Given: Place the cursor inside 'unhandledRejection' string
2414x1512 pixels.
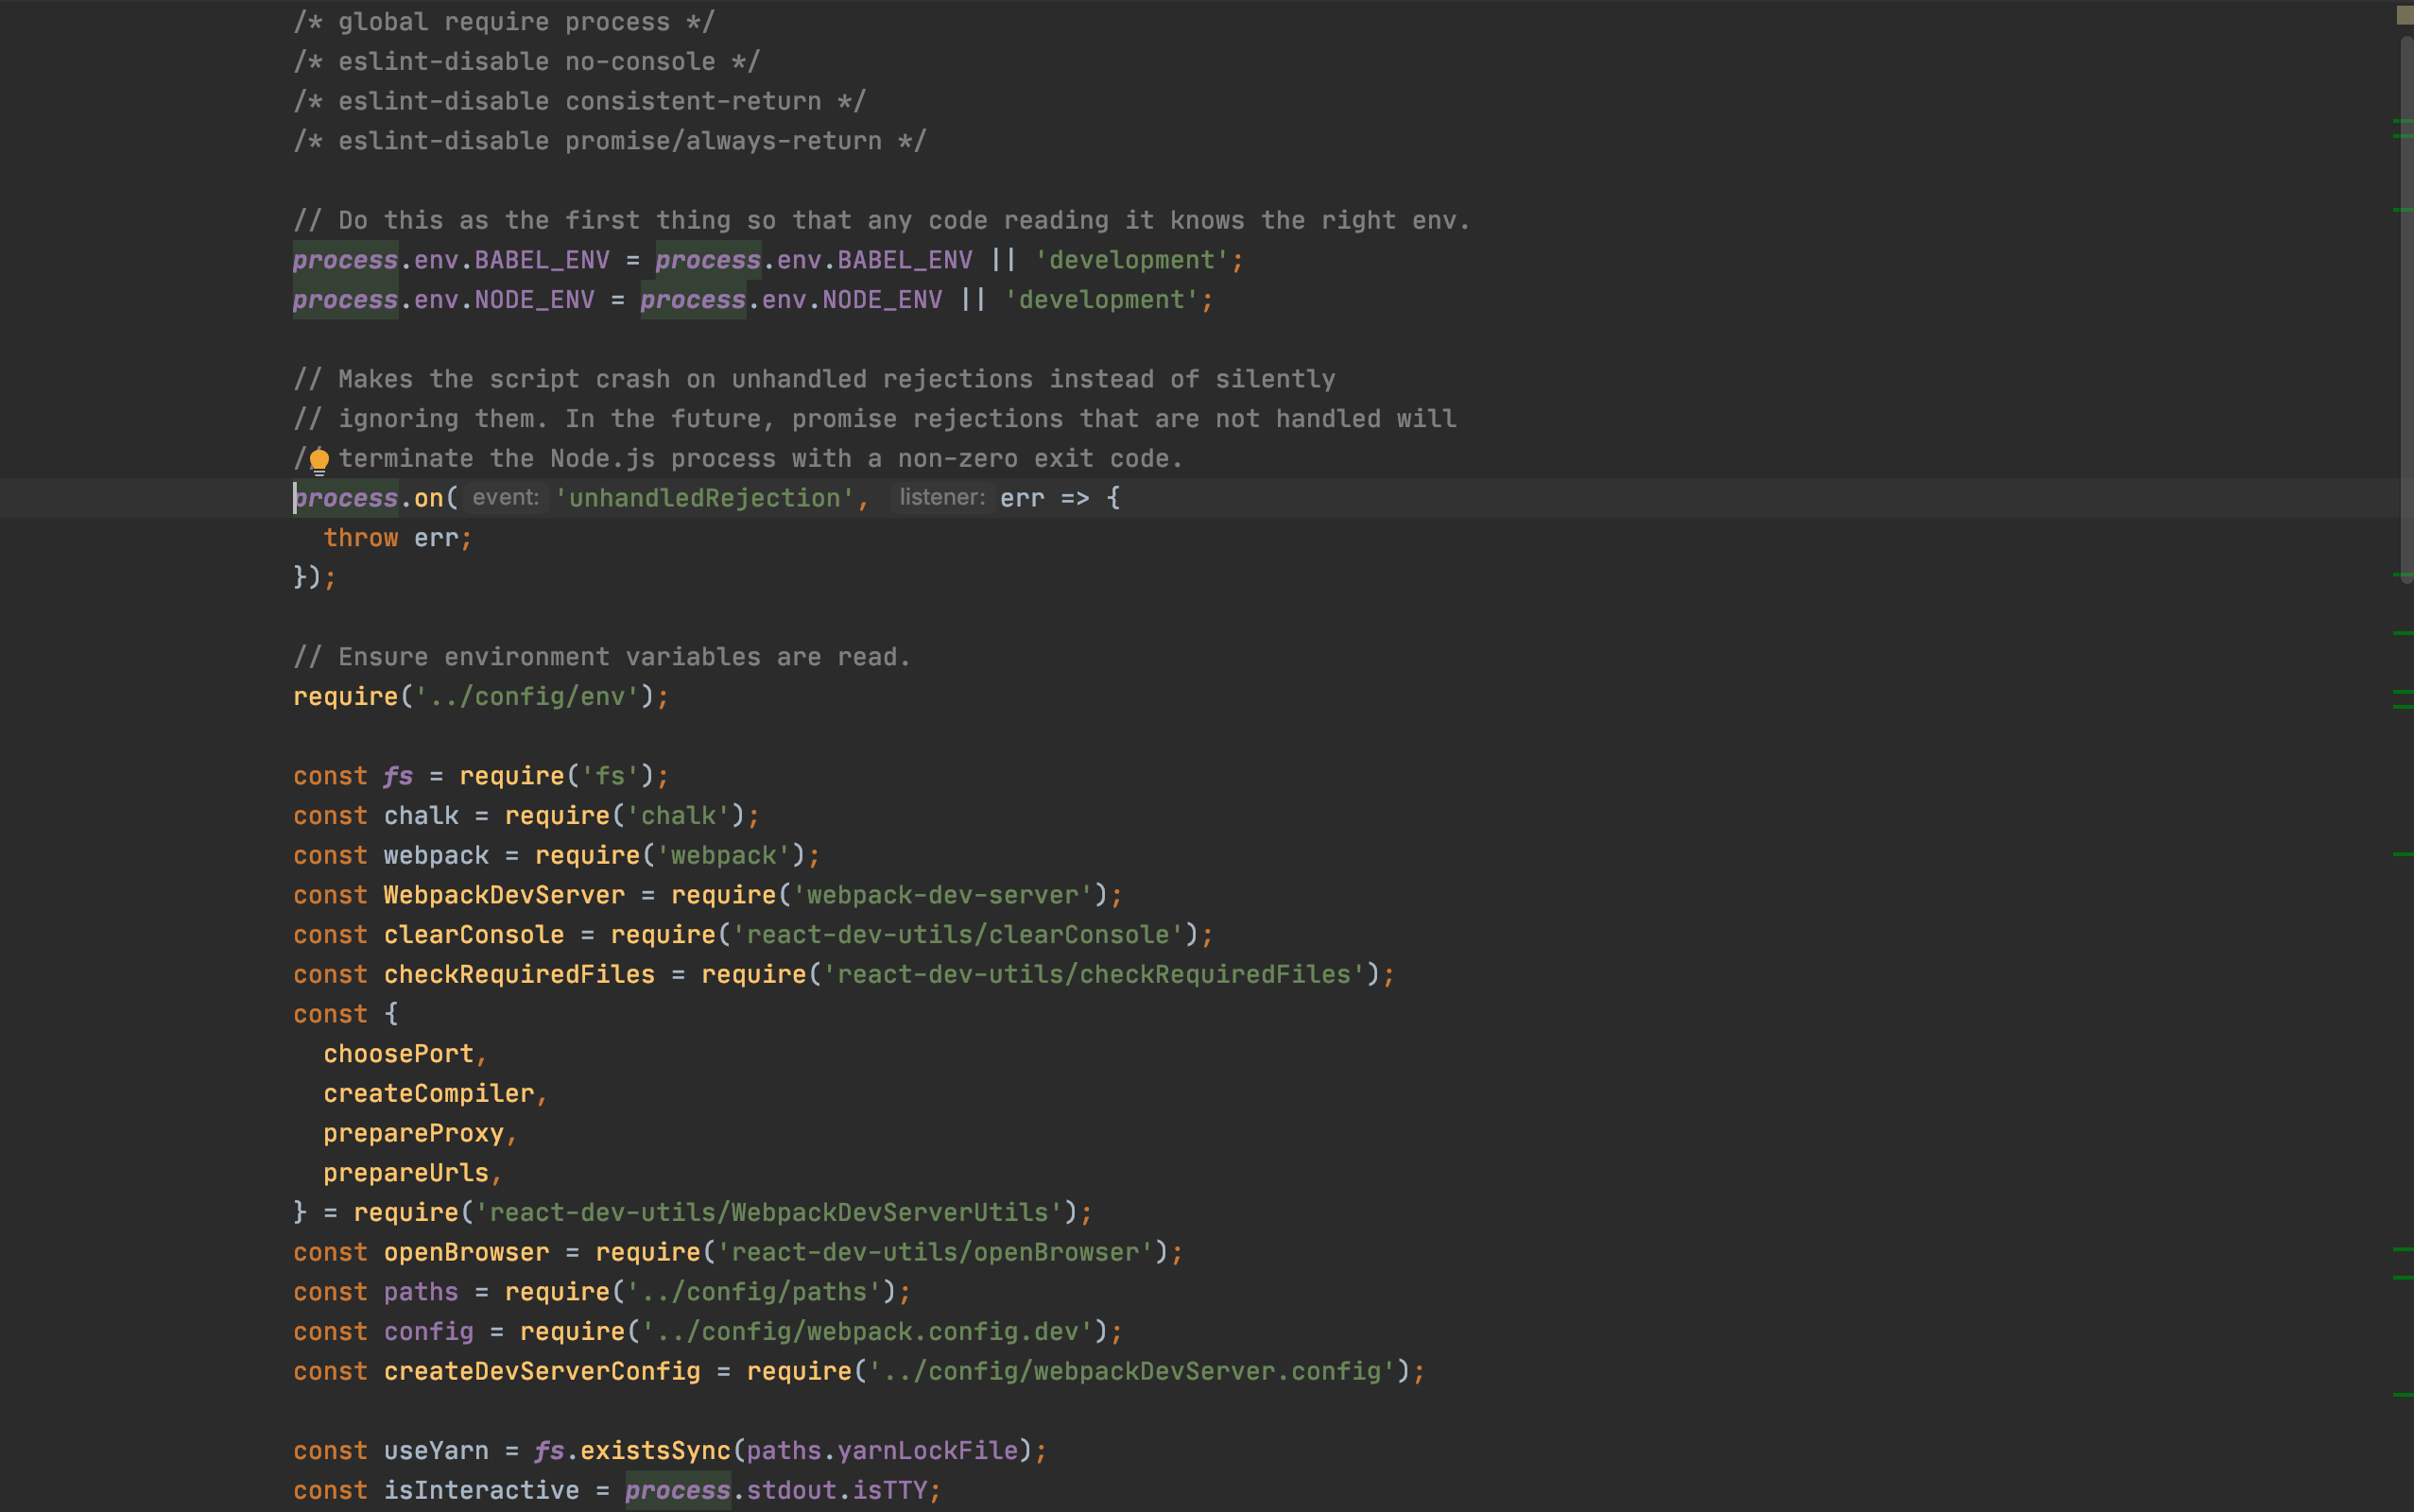Looking at the screenshot, I should pos(705,497).
